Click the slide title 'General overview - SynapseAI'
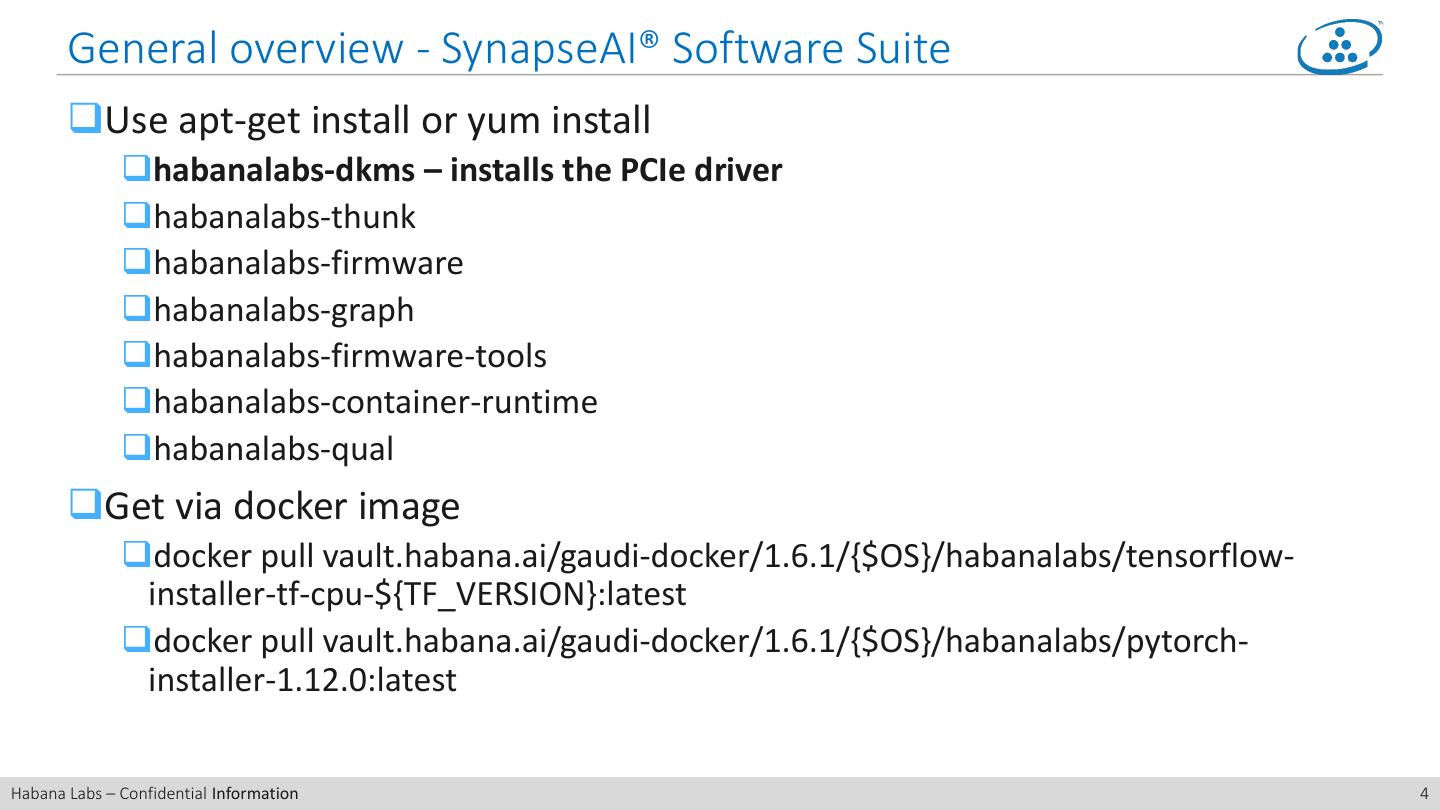Screen dimensions: 1440x810 [x=508, y=48]
